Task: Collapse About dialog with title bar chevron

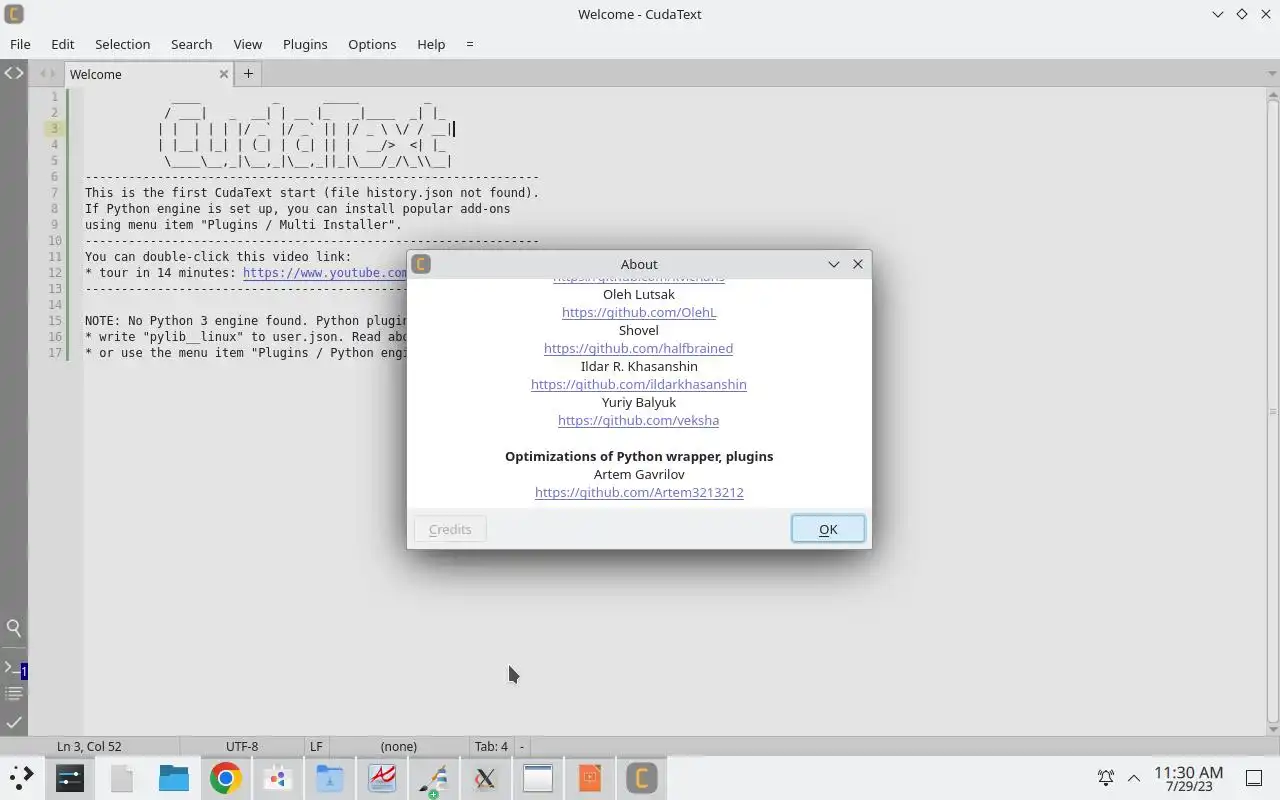Action: [834, 264]
